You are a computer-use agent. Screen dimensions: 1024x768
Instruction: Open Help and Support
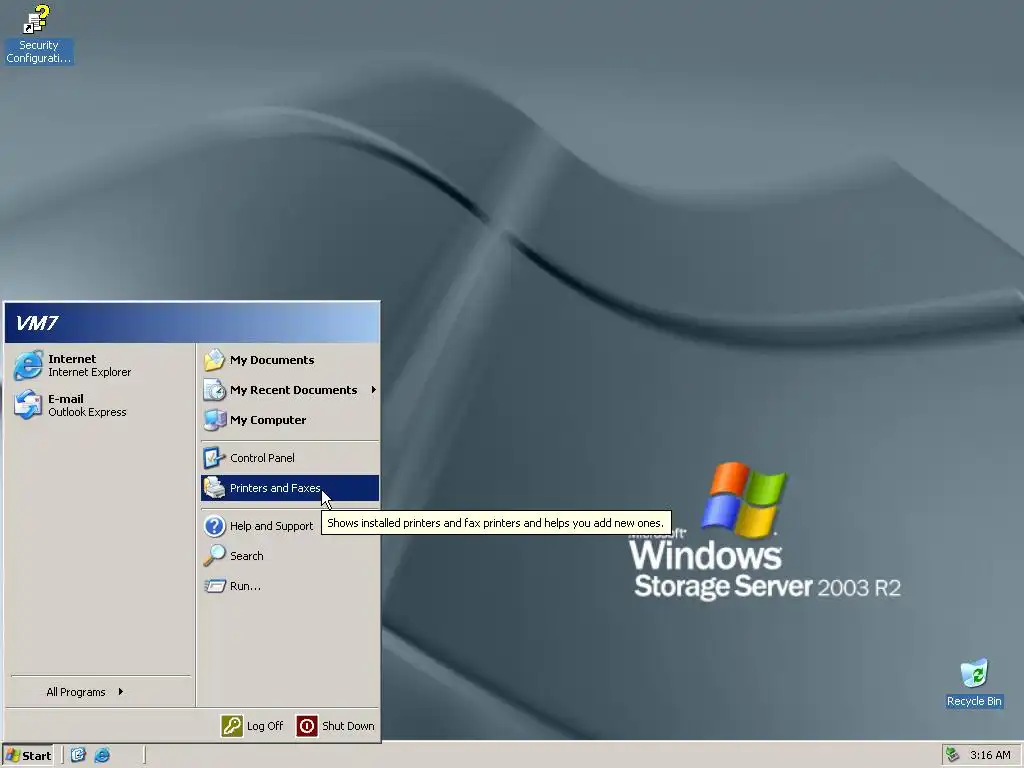coord(289,526)
